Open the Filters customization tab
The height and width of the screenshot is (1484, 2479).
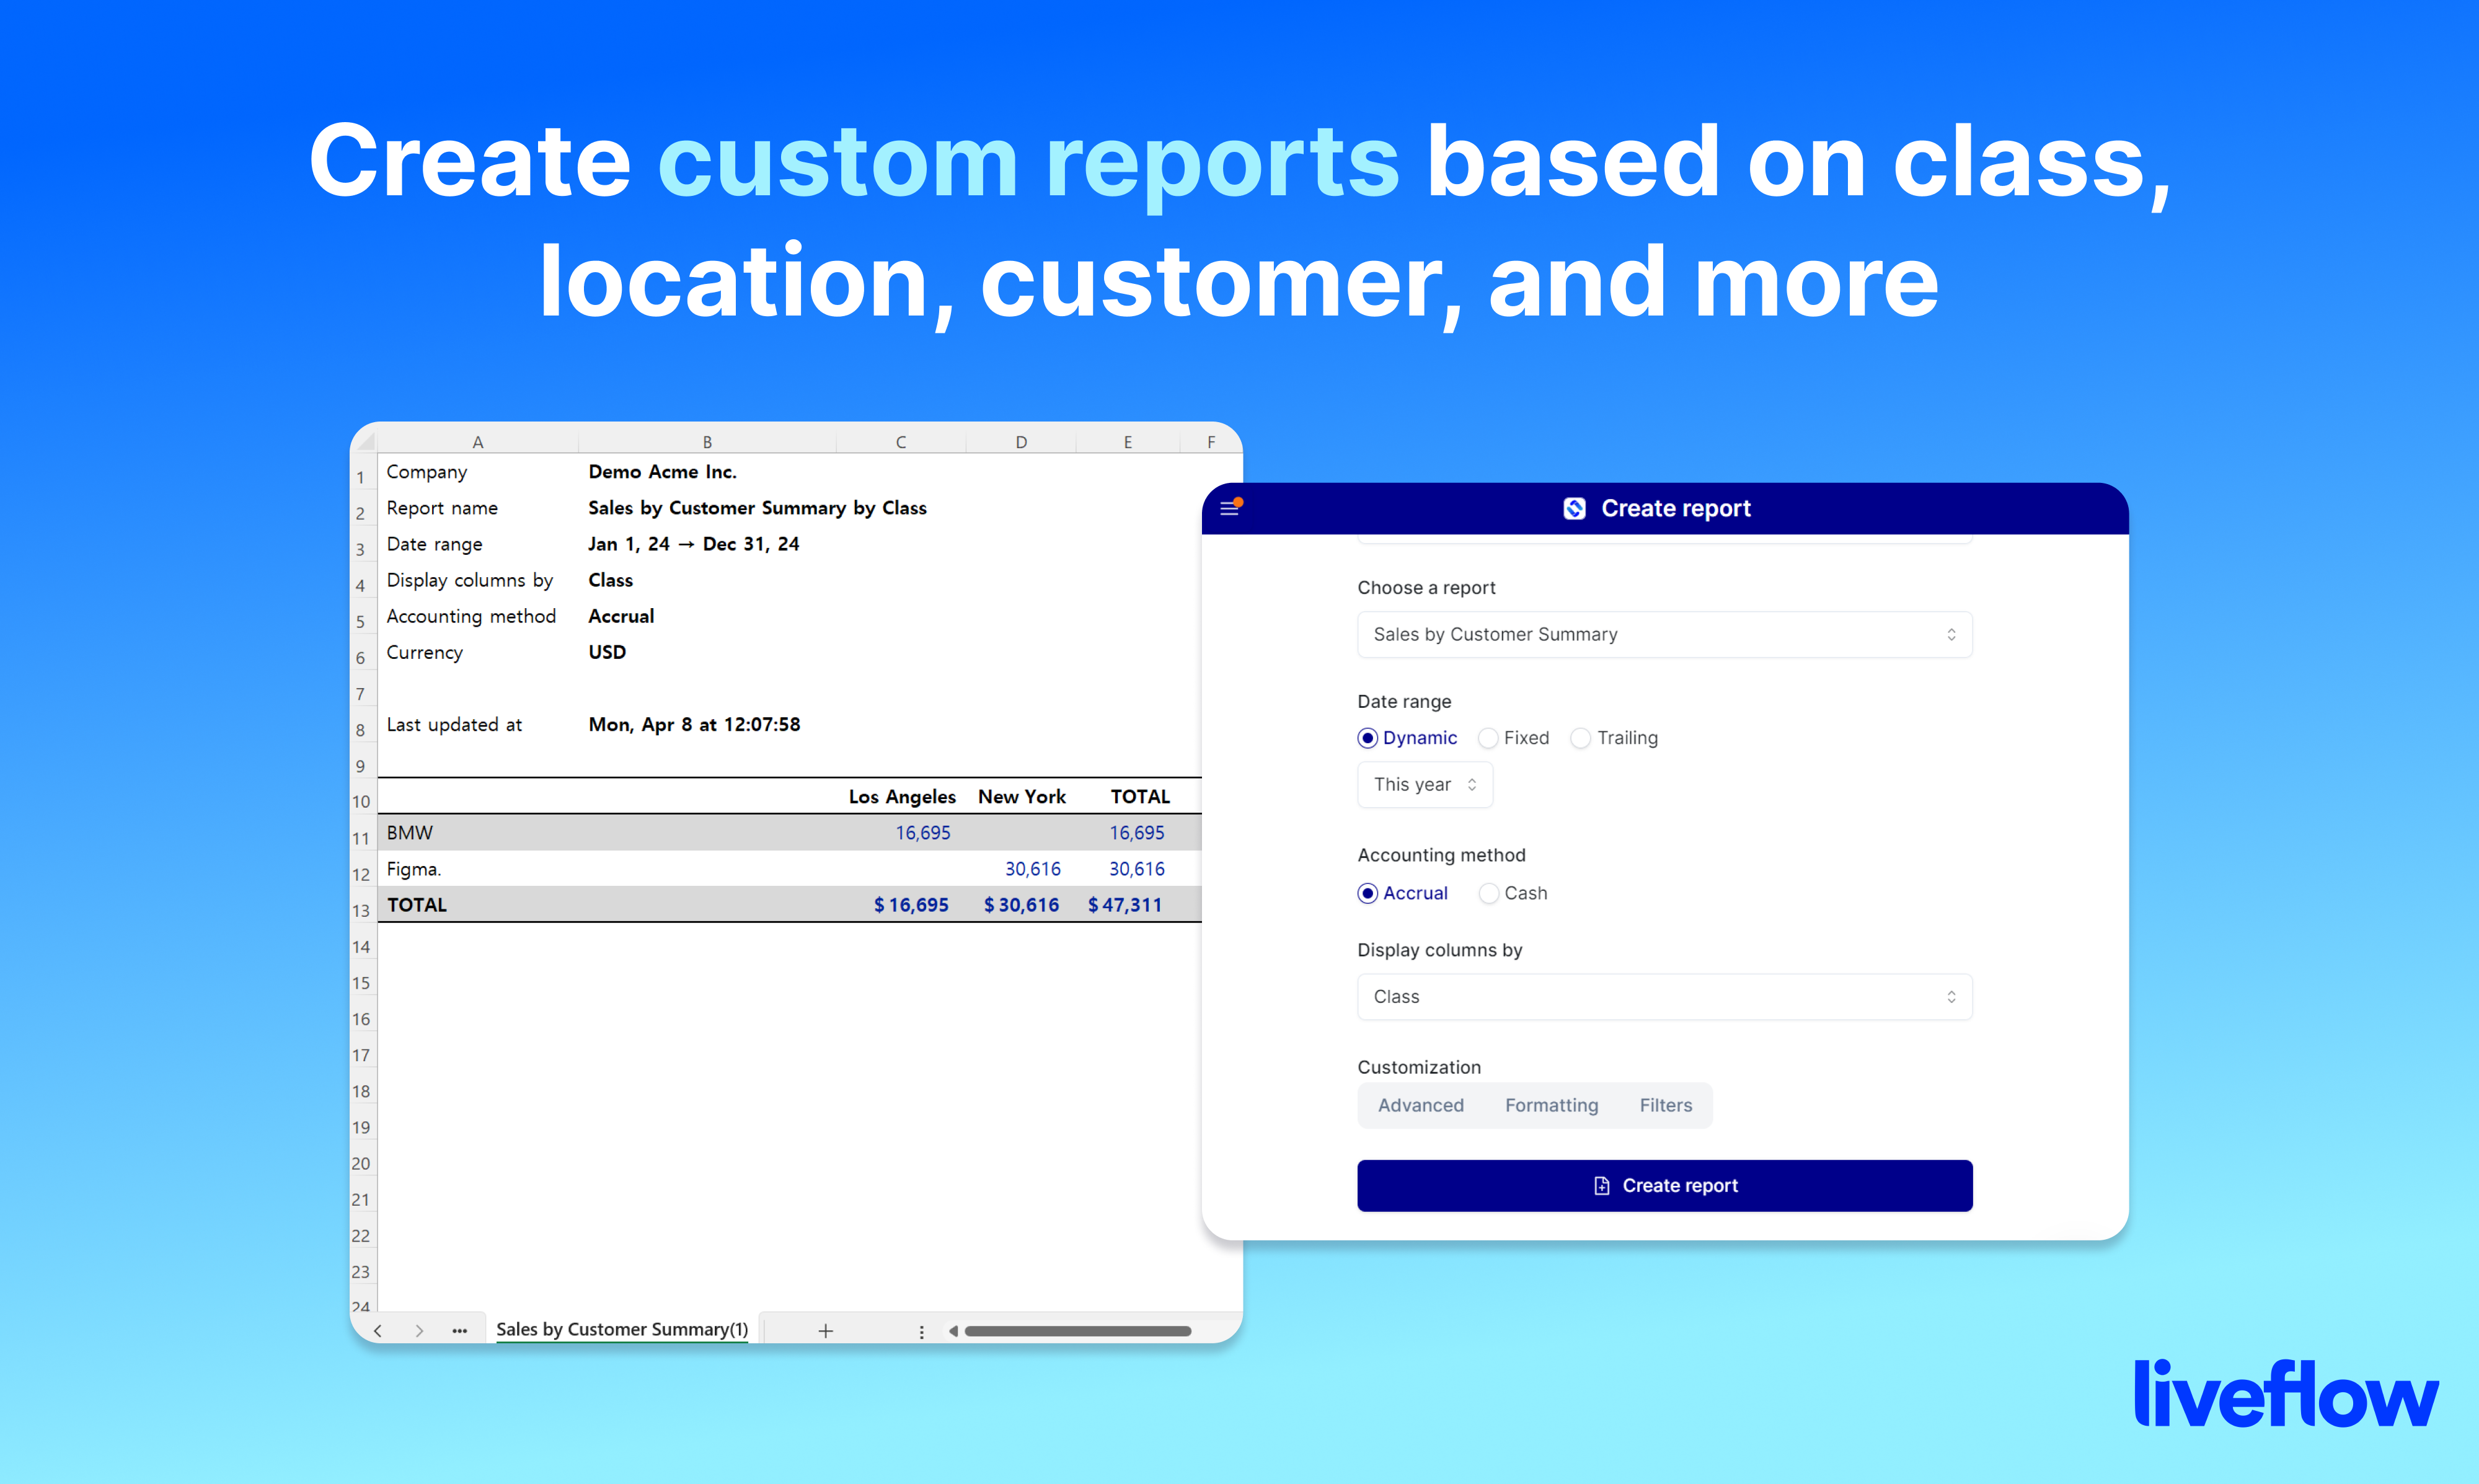pyautogui.click(x=1665, y=1105)
